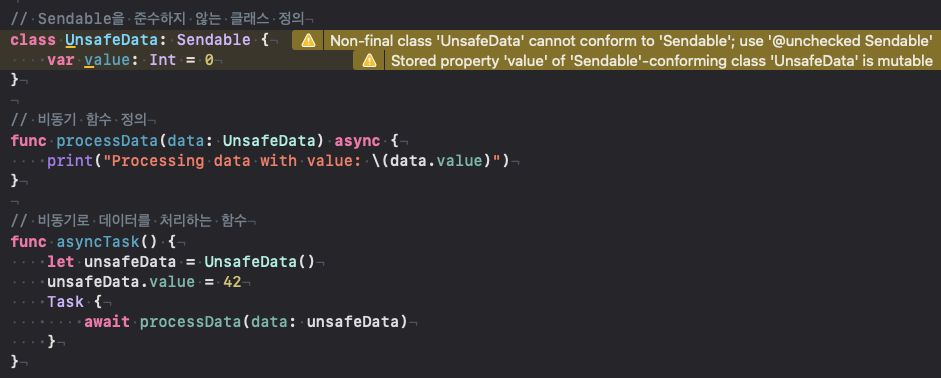Click warning icon for stored property message
The width and height of the screenshot is (941, 378).
point(369,61)
